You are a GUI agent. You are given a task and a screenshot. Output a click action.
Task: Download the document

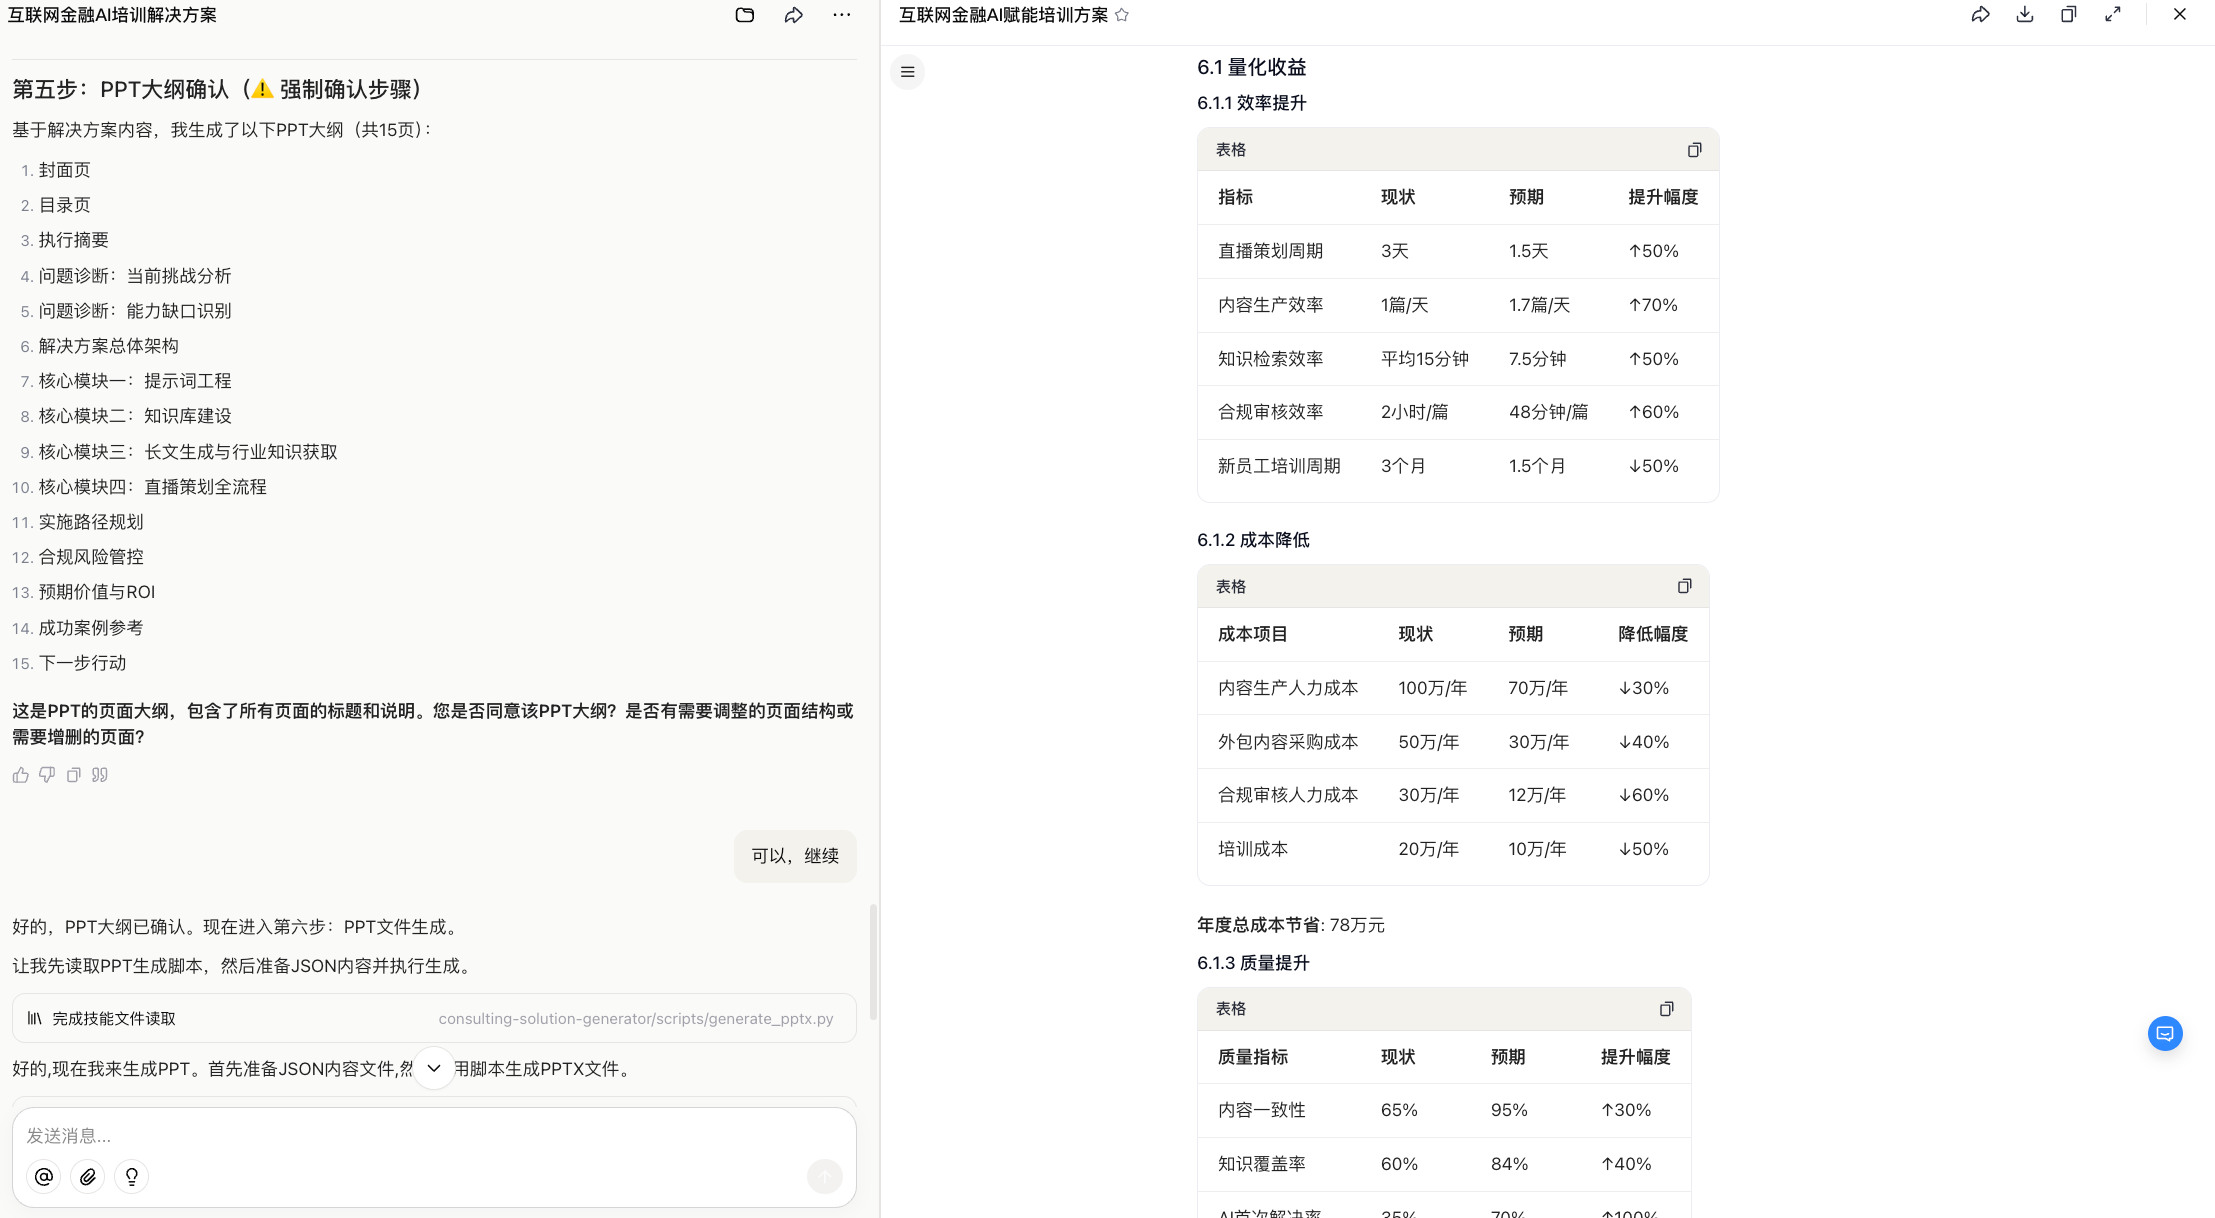[x=2025, y=15]
